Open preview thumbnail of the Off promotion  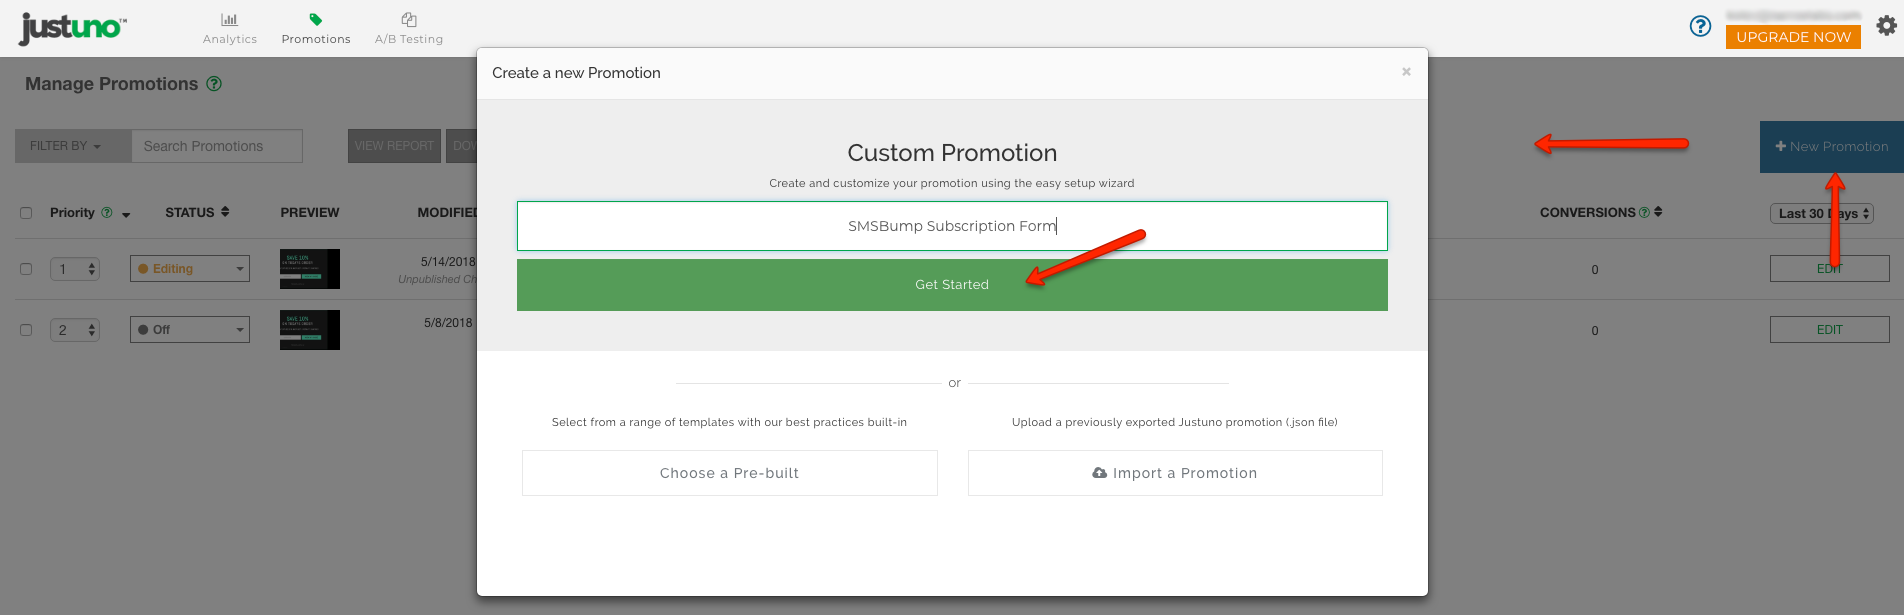click(x=310, y=330)
